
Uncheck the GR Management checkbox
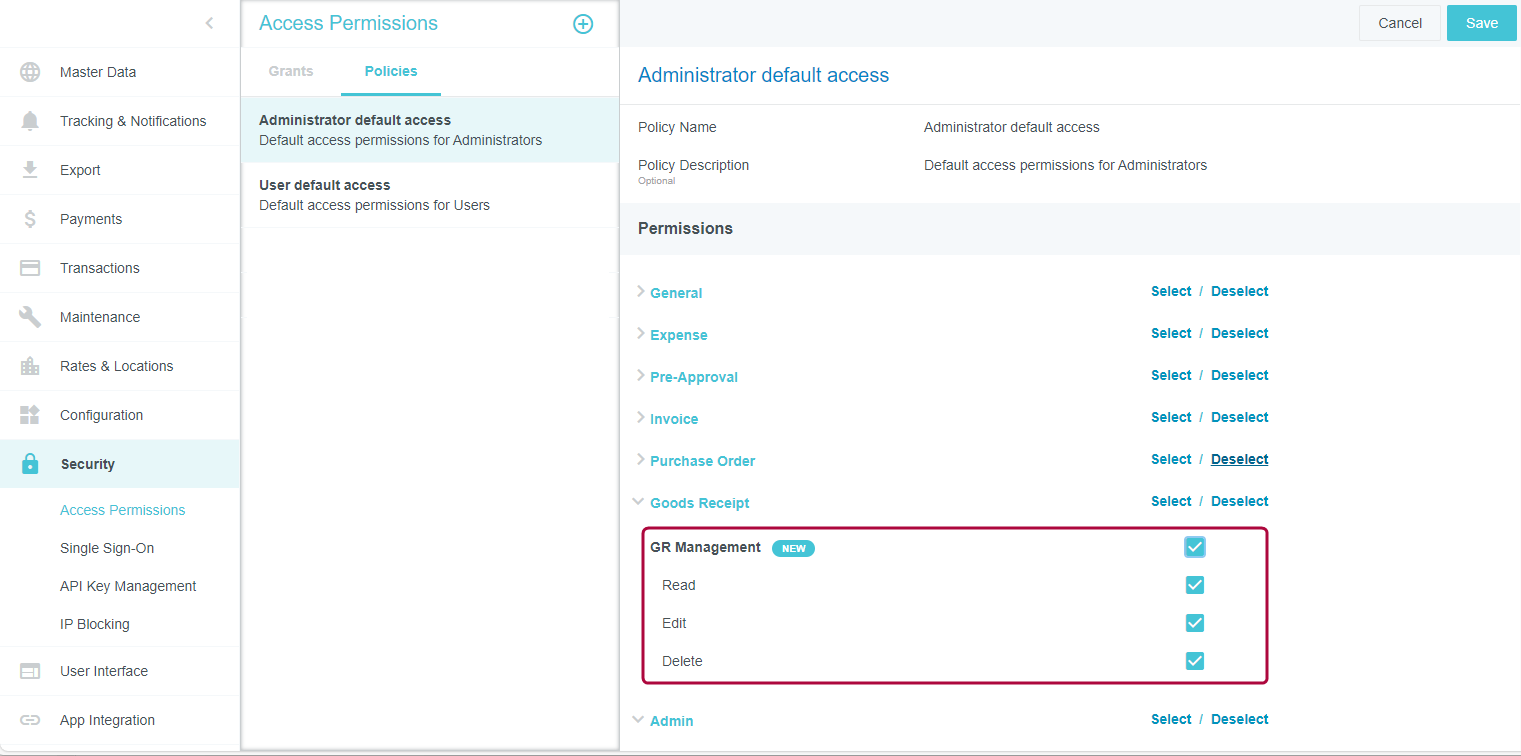[1194, 547]
